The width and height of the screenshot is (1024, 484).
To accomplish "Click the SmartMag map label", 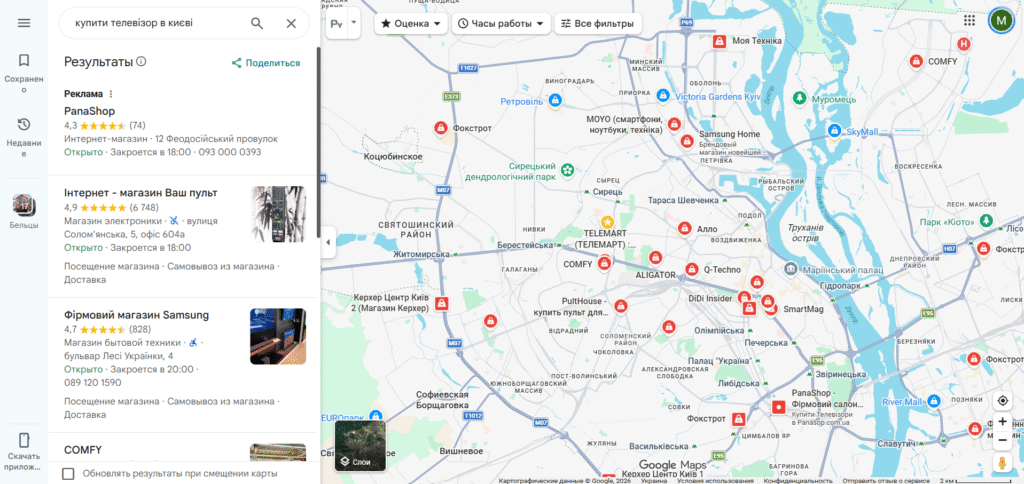I will pos(804,308).
